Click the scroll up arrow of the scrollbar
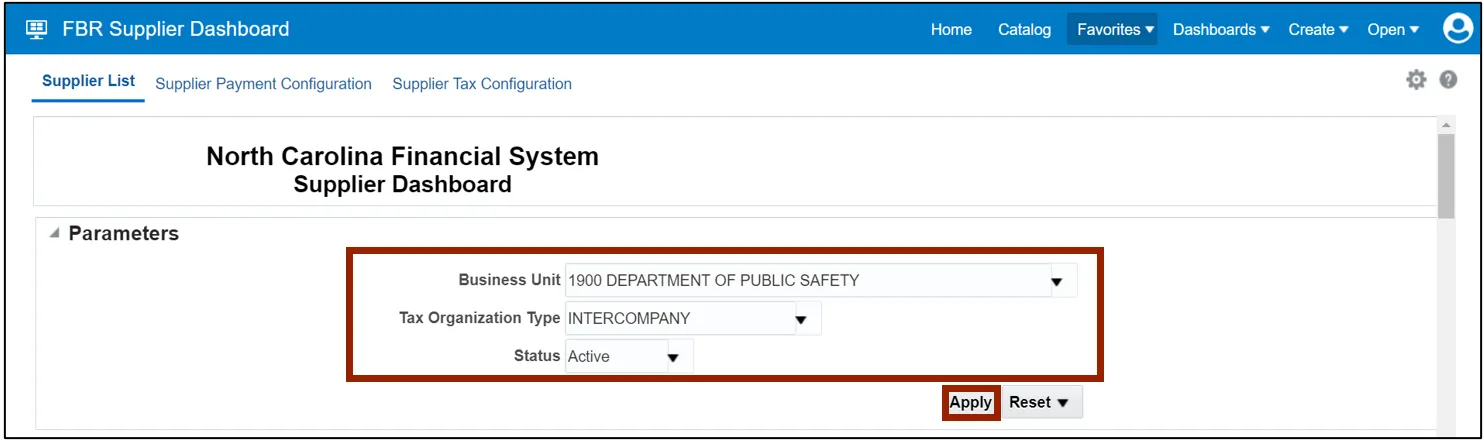 [x=1446, y=125]
